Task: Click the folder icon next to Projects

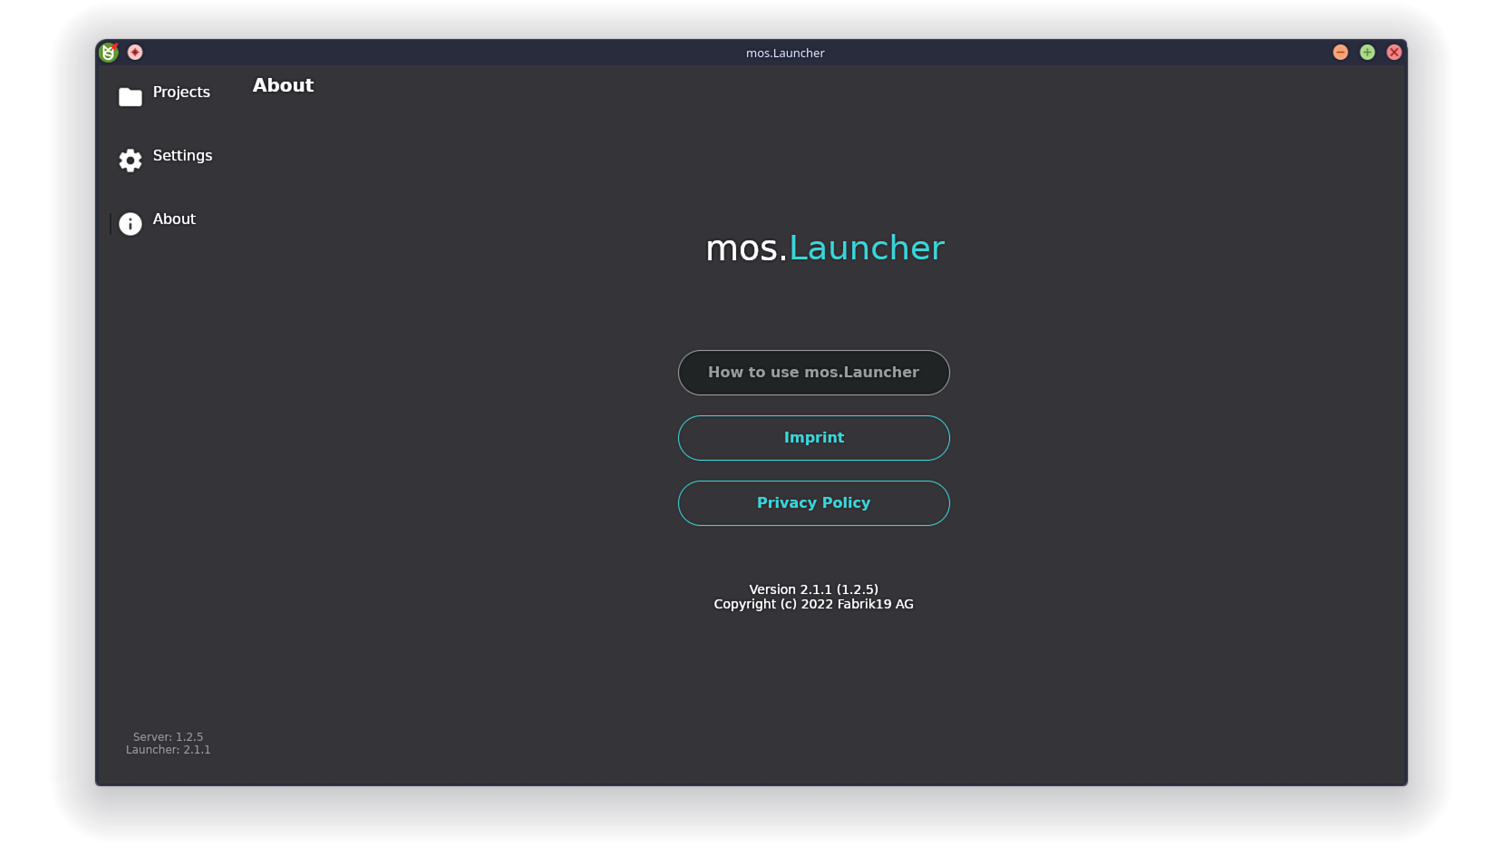Action: [130, 97]
